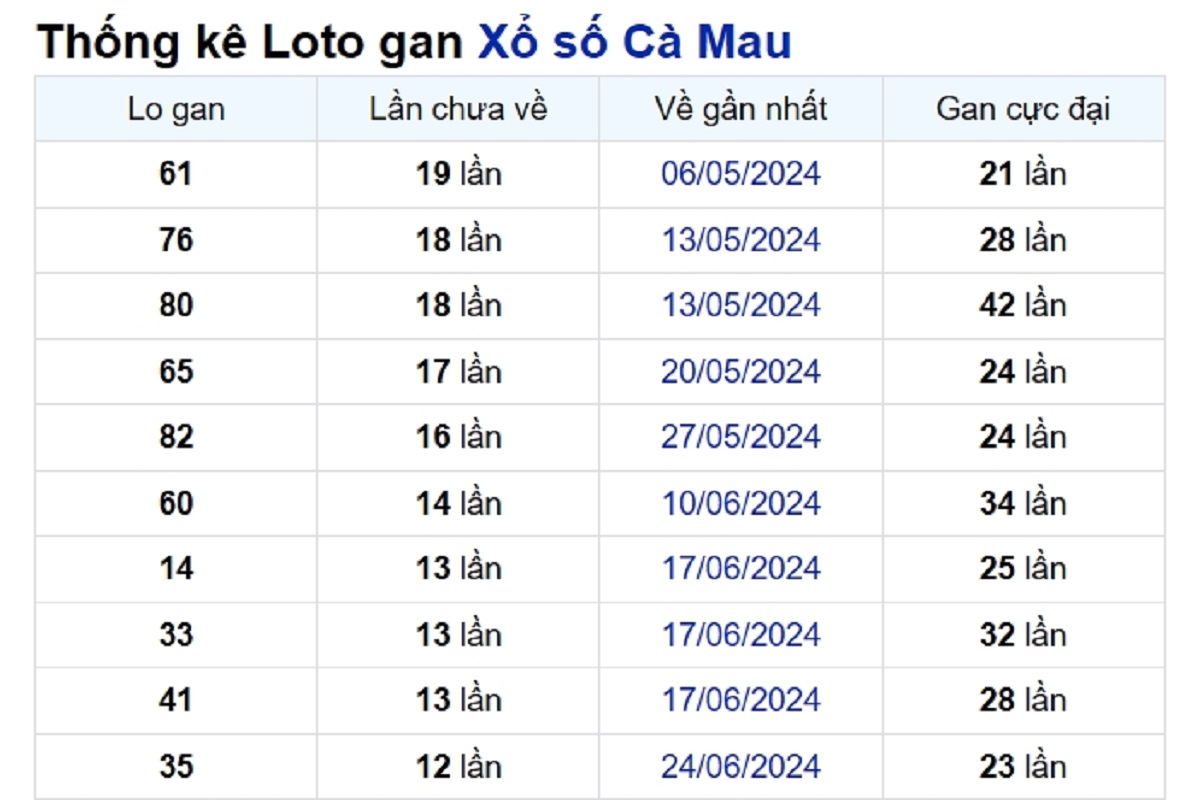Open the 24/06/2024 date link
This screenshot has height=800, width=1200.
point(741,767)
